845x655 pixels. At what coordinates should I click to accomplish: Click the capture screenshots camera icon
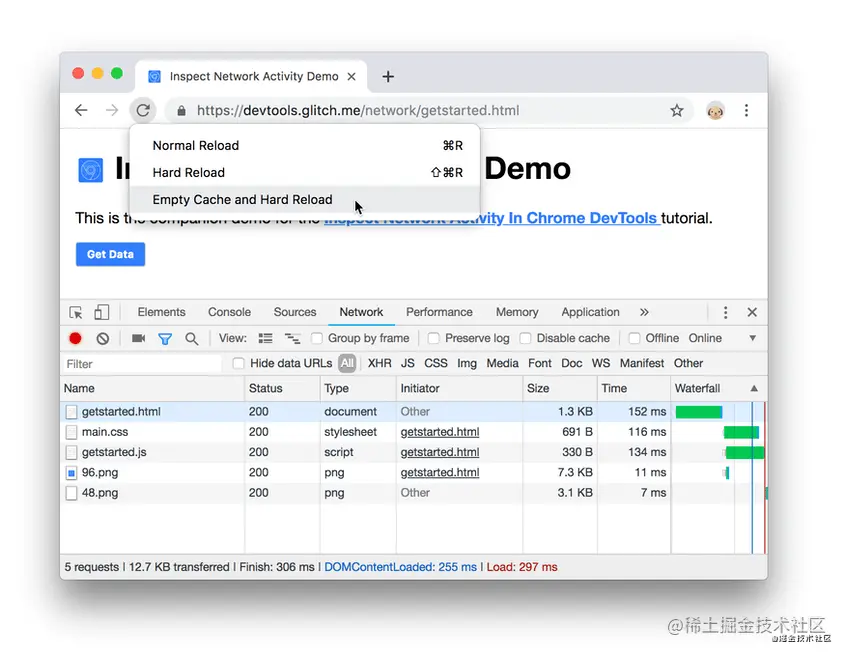point(138,338)
